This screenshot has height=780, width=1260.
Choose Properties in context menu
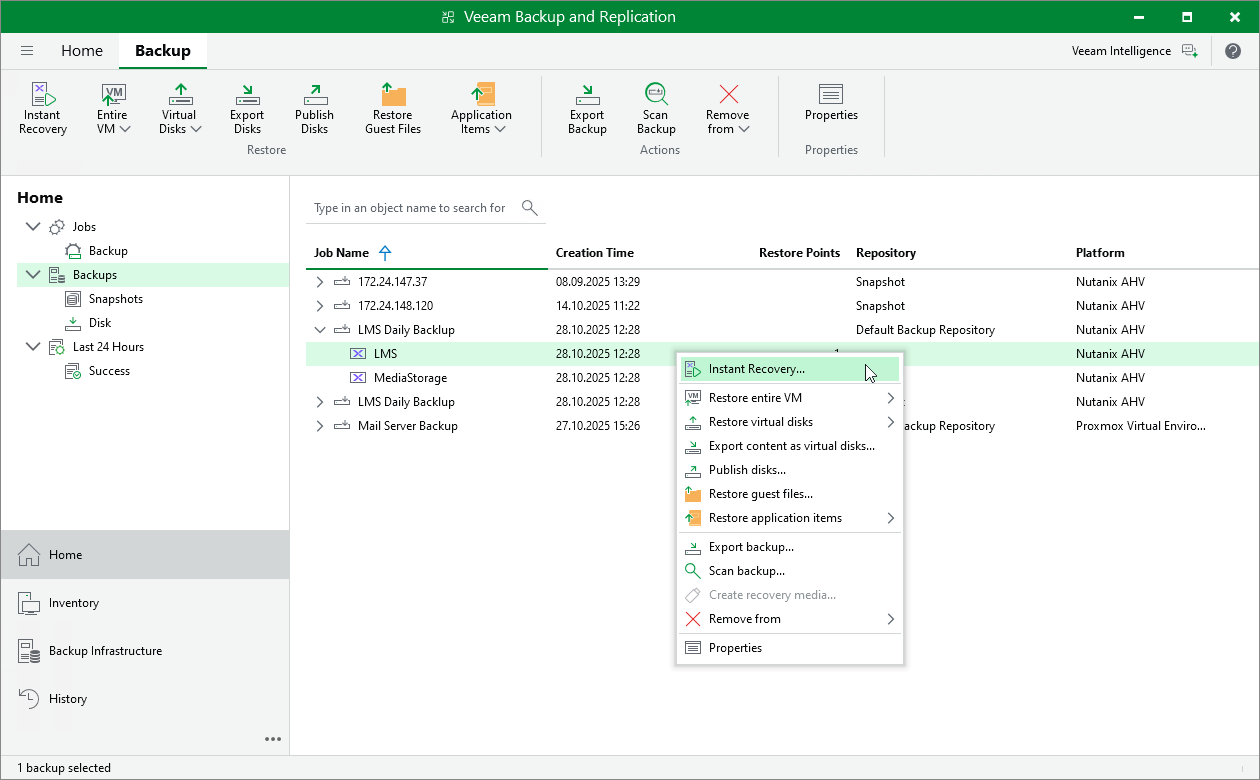click(x=789, y=648)
